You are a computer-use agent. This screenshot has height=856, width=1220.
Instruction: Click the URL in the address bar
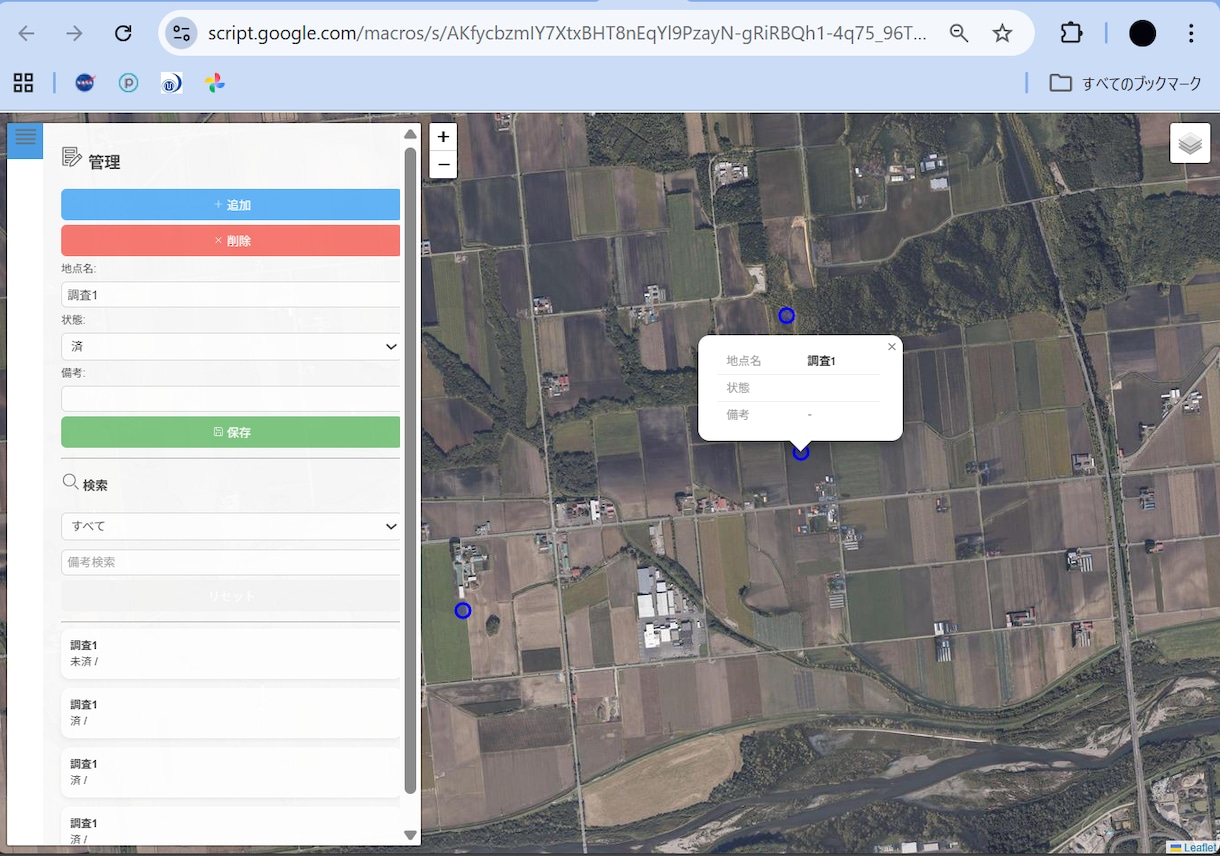pos(567,33)
